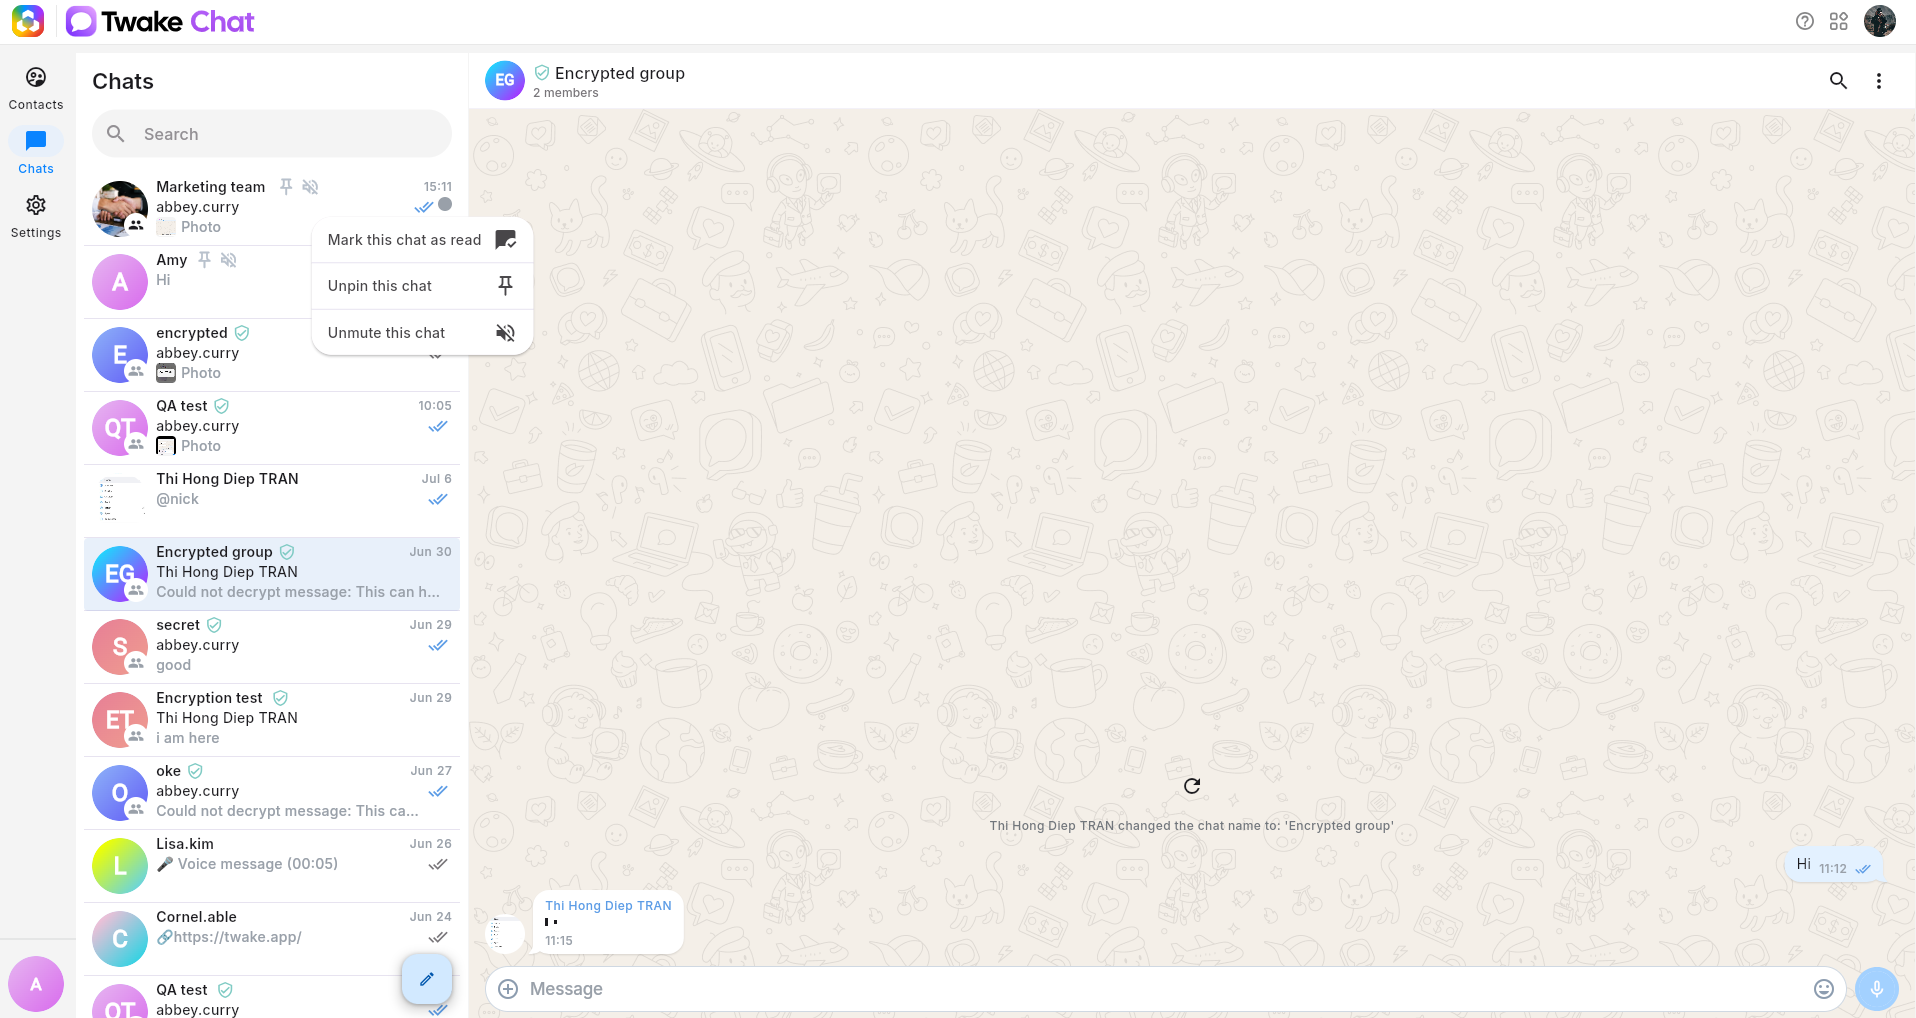Image resolution: width=1916 pixels, height=1018 pixels.
Task: Click Thi Hong Diep TRAN sender name
Action: (608, 906)
